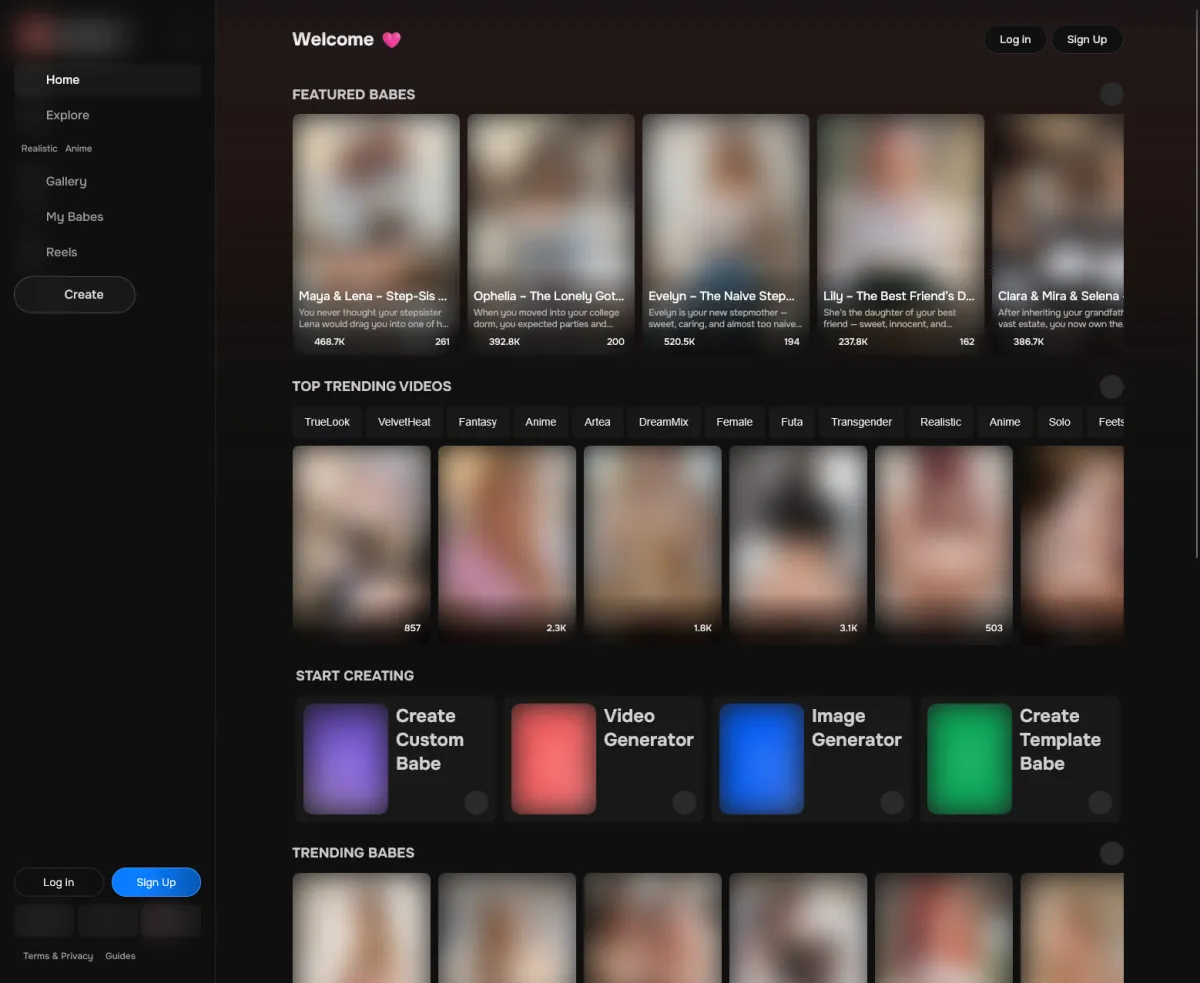Image resolution: width=1200 pixels, height=983 pixels.
Task: Click the round button beside Featured Babes heading
Action: click(x=1111, y=94)
